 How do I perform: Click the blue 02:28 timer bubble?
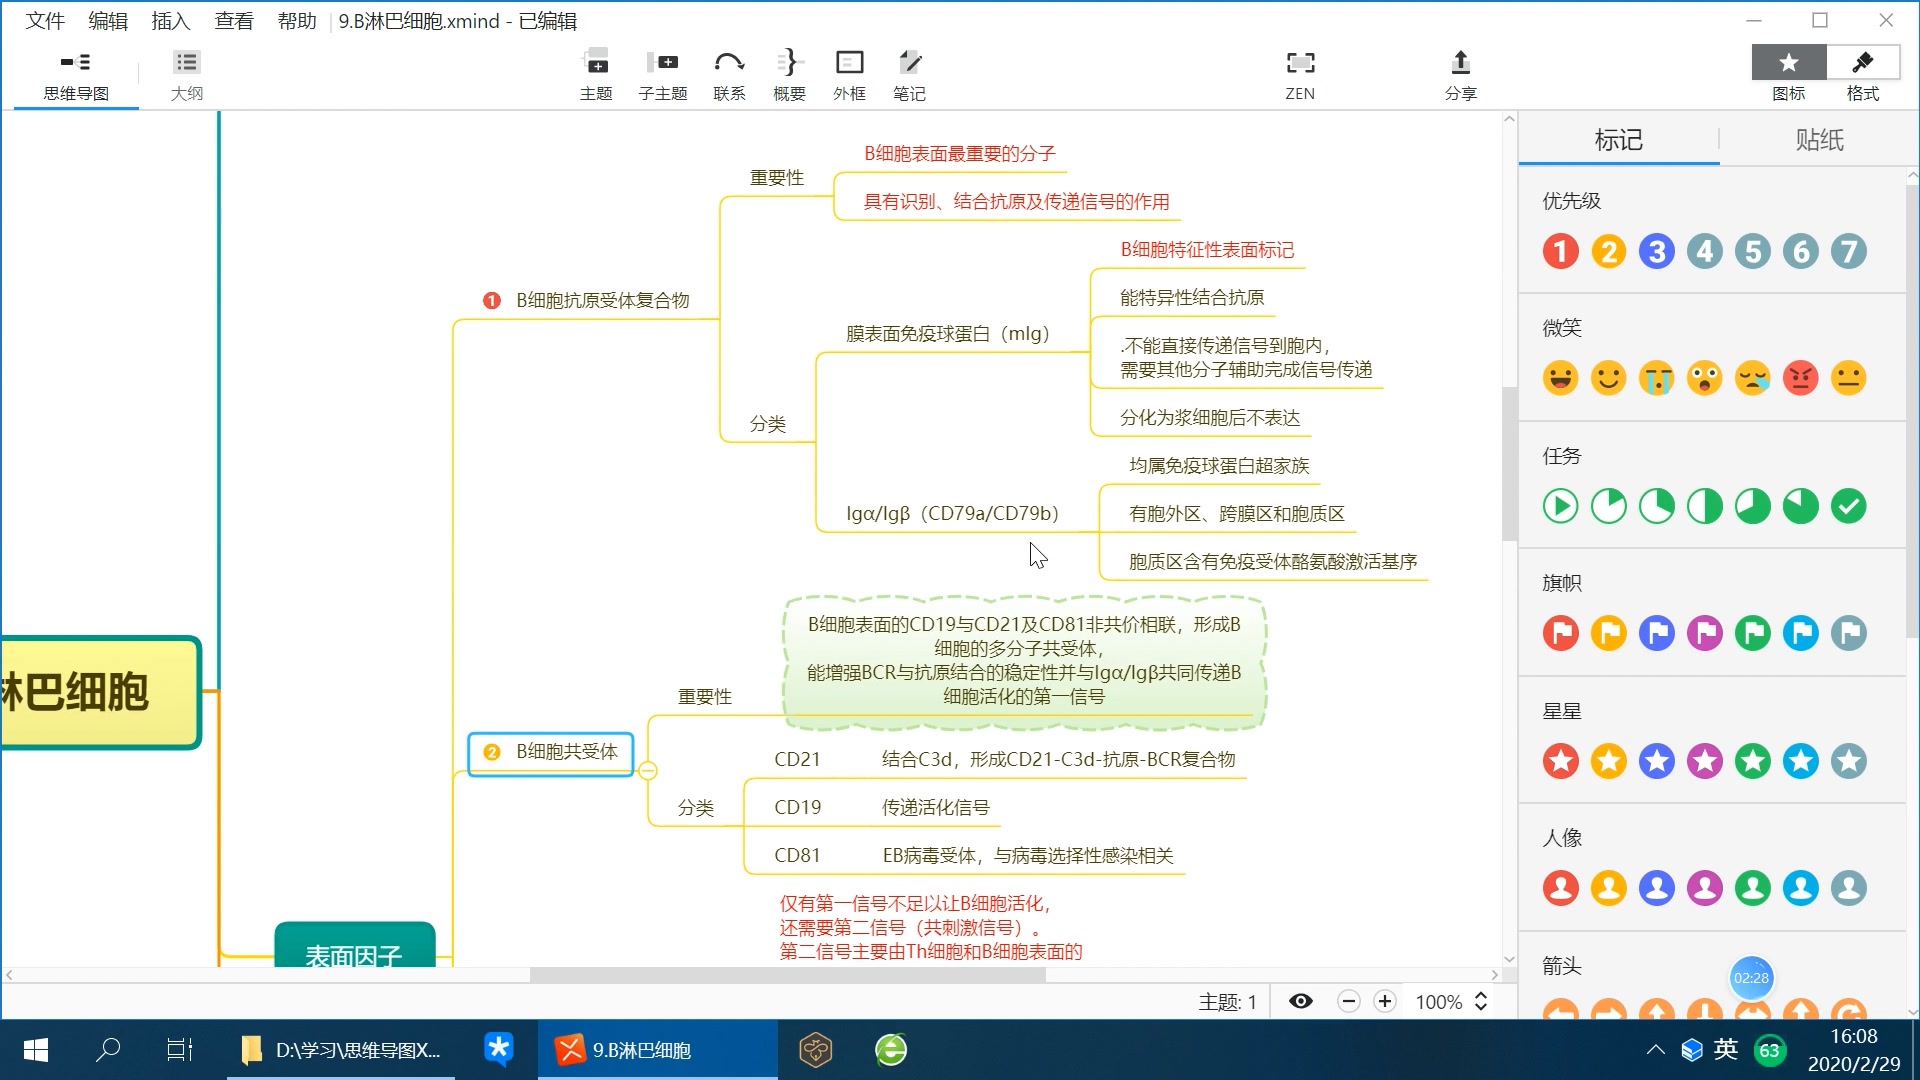(1751, 978)
